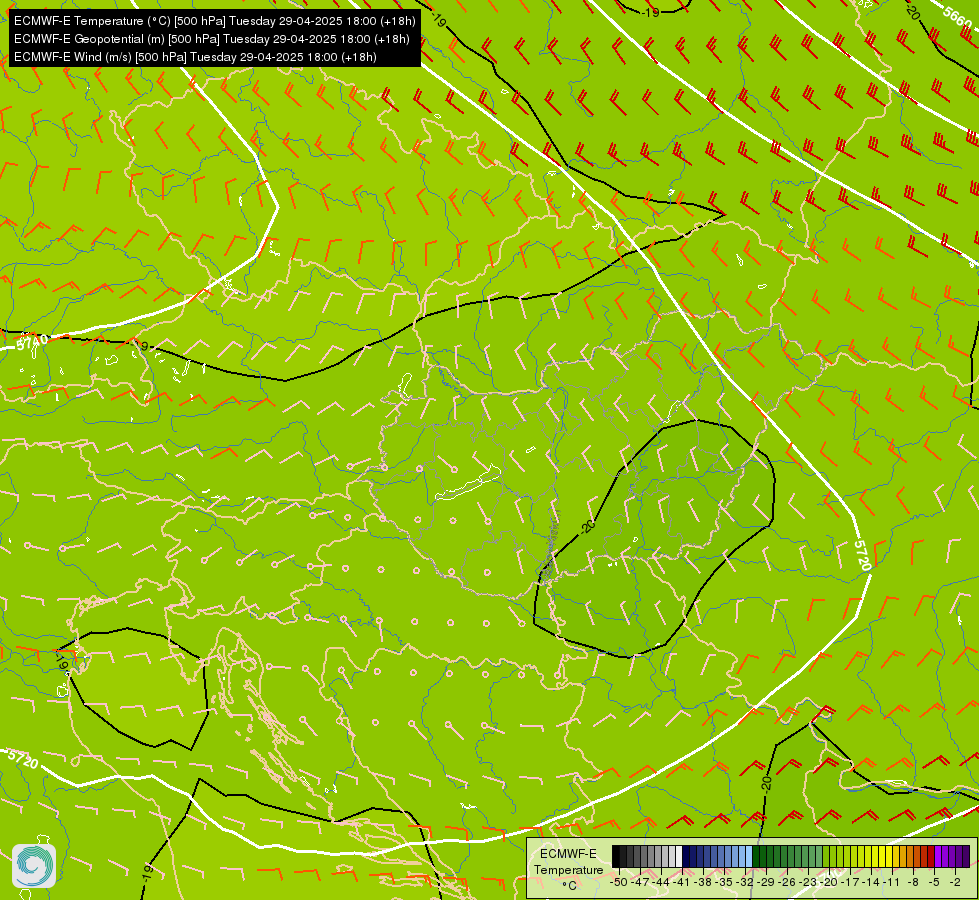
Task: Click the -8 value on the legend
Action: click(913, 883)
